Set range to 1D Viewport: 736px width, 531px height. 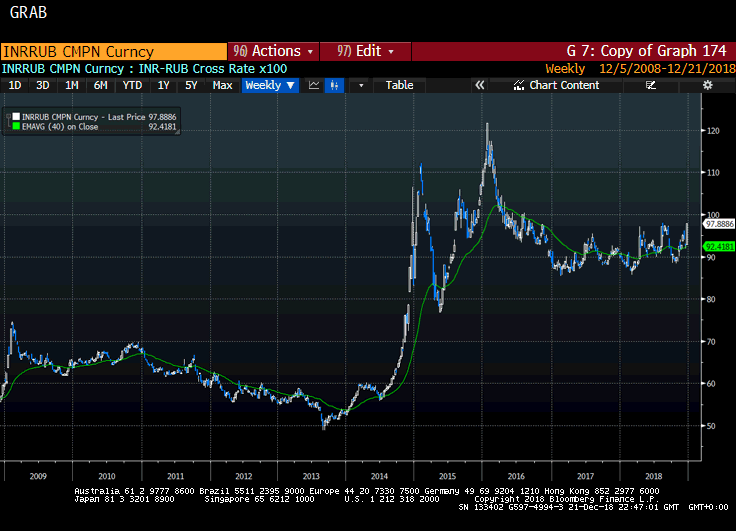point(15,86)
